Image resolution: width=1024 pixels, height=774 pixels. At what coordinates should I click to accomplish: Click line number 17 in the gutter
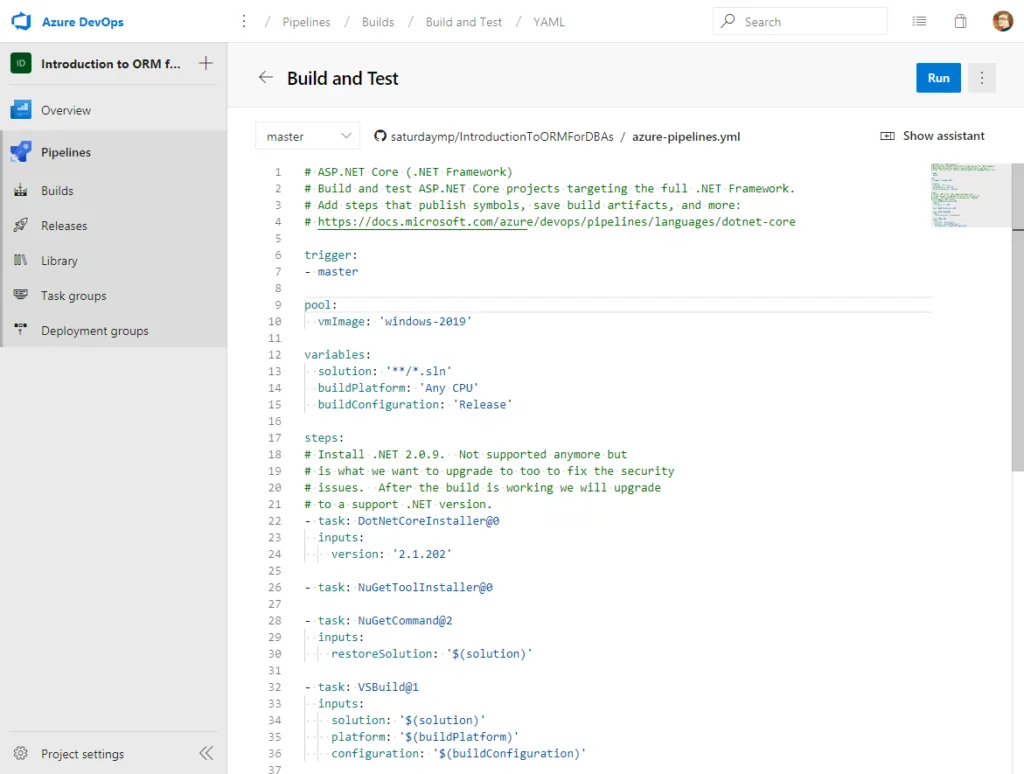[x=275, y=438]
